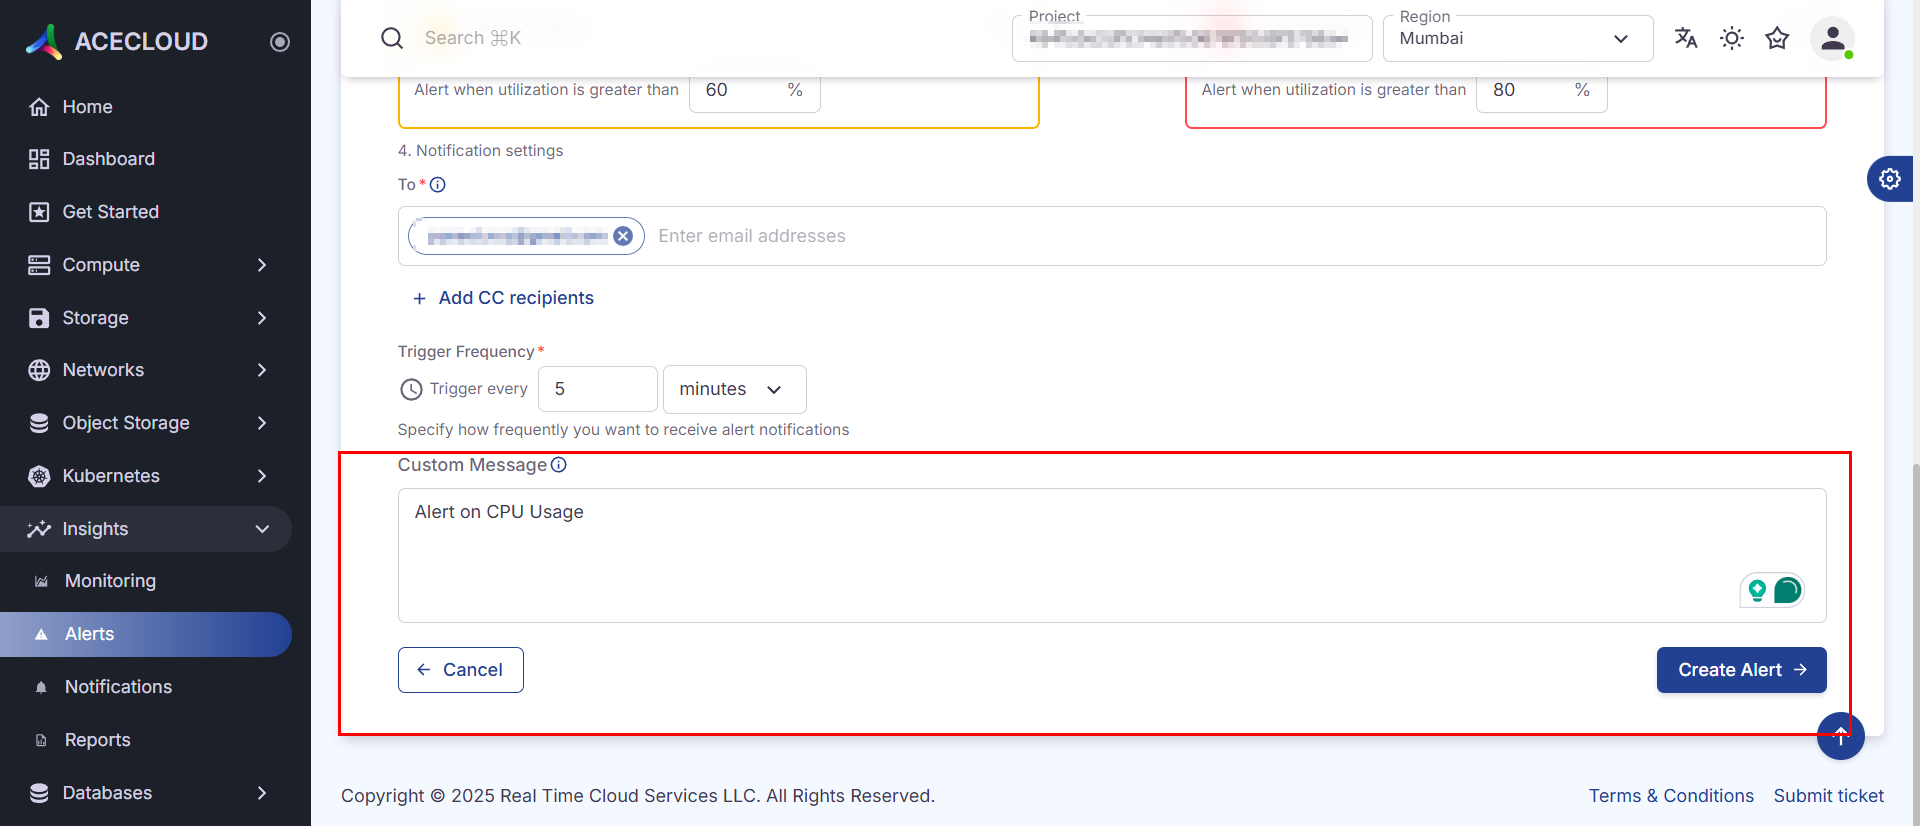Image resolution: width=1920 pixels, height=826 pixels.
Task: Click the language translate icon
Action: click(1686, 38)
